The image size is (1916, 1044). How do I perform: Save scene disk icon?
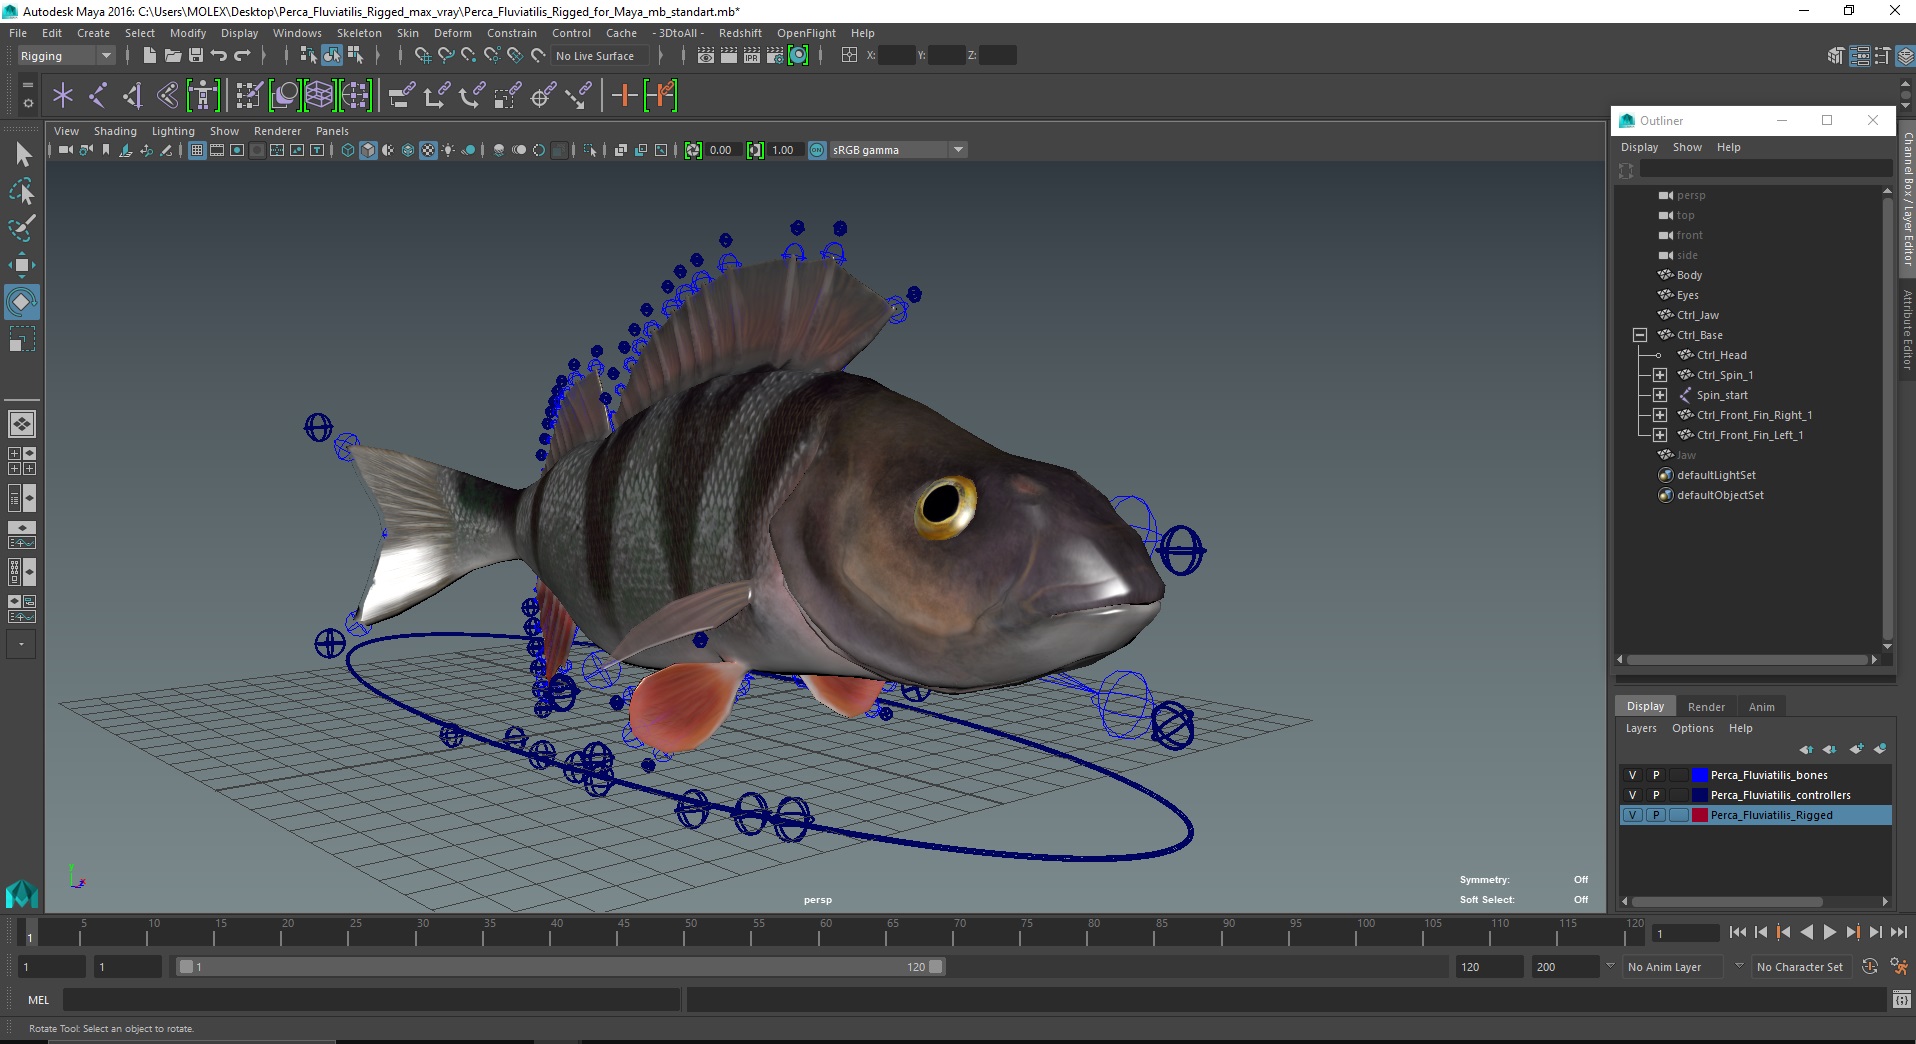[196, 56]
